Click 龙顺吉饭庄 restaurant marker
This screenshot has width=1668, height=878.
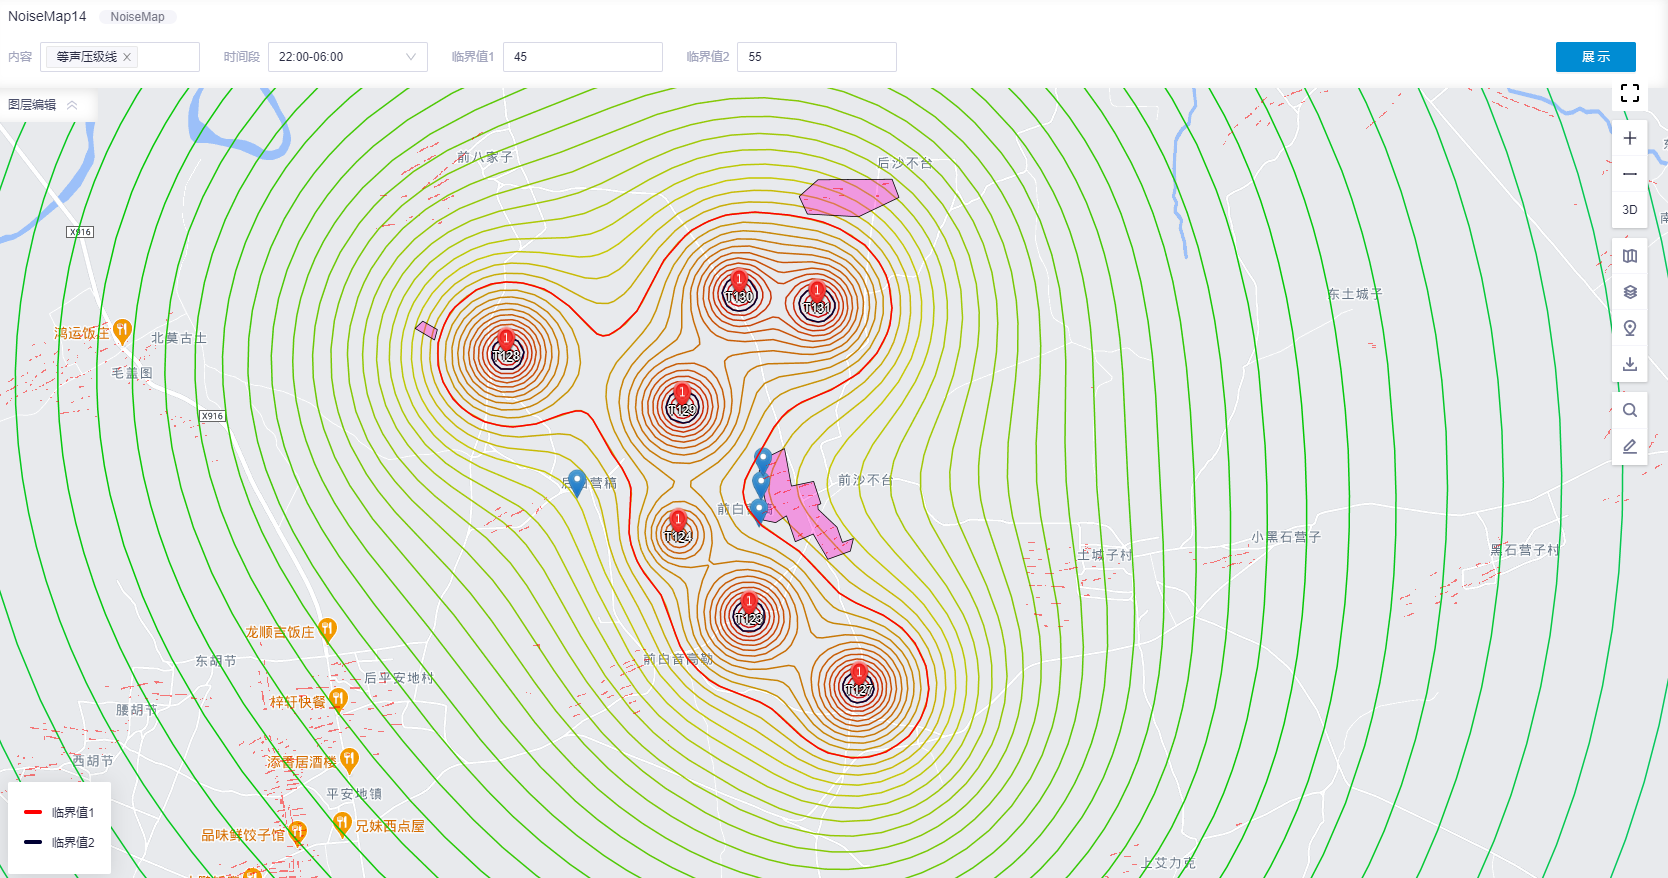[327, 630]
